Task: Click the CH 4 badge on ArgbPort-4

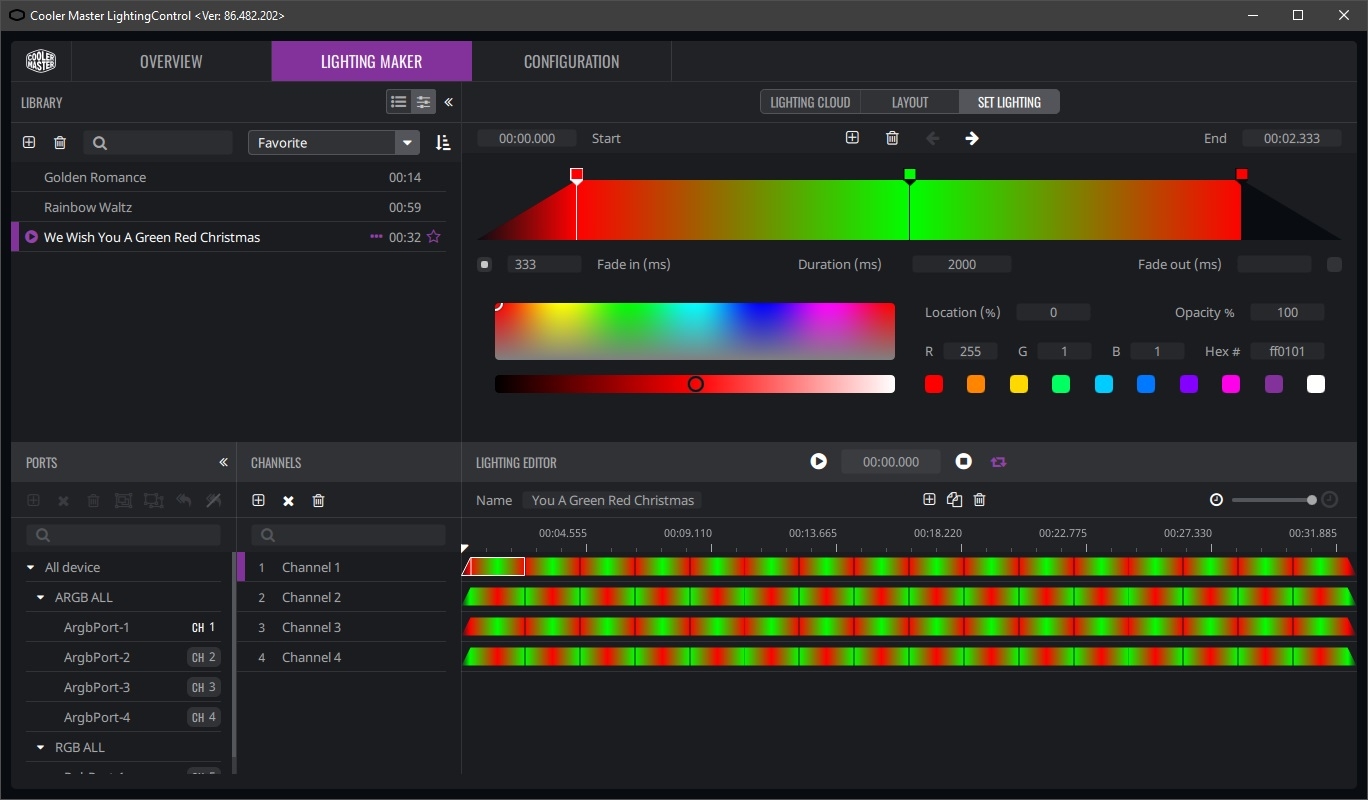Action: (x=203, y=717)
